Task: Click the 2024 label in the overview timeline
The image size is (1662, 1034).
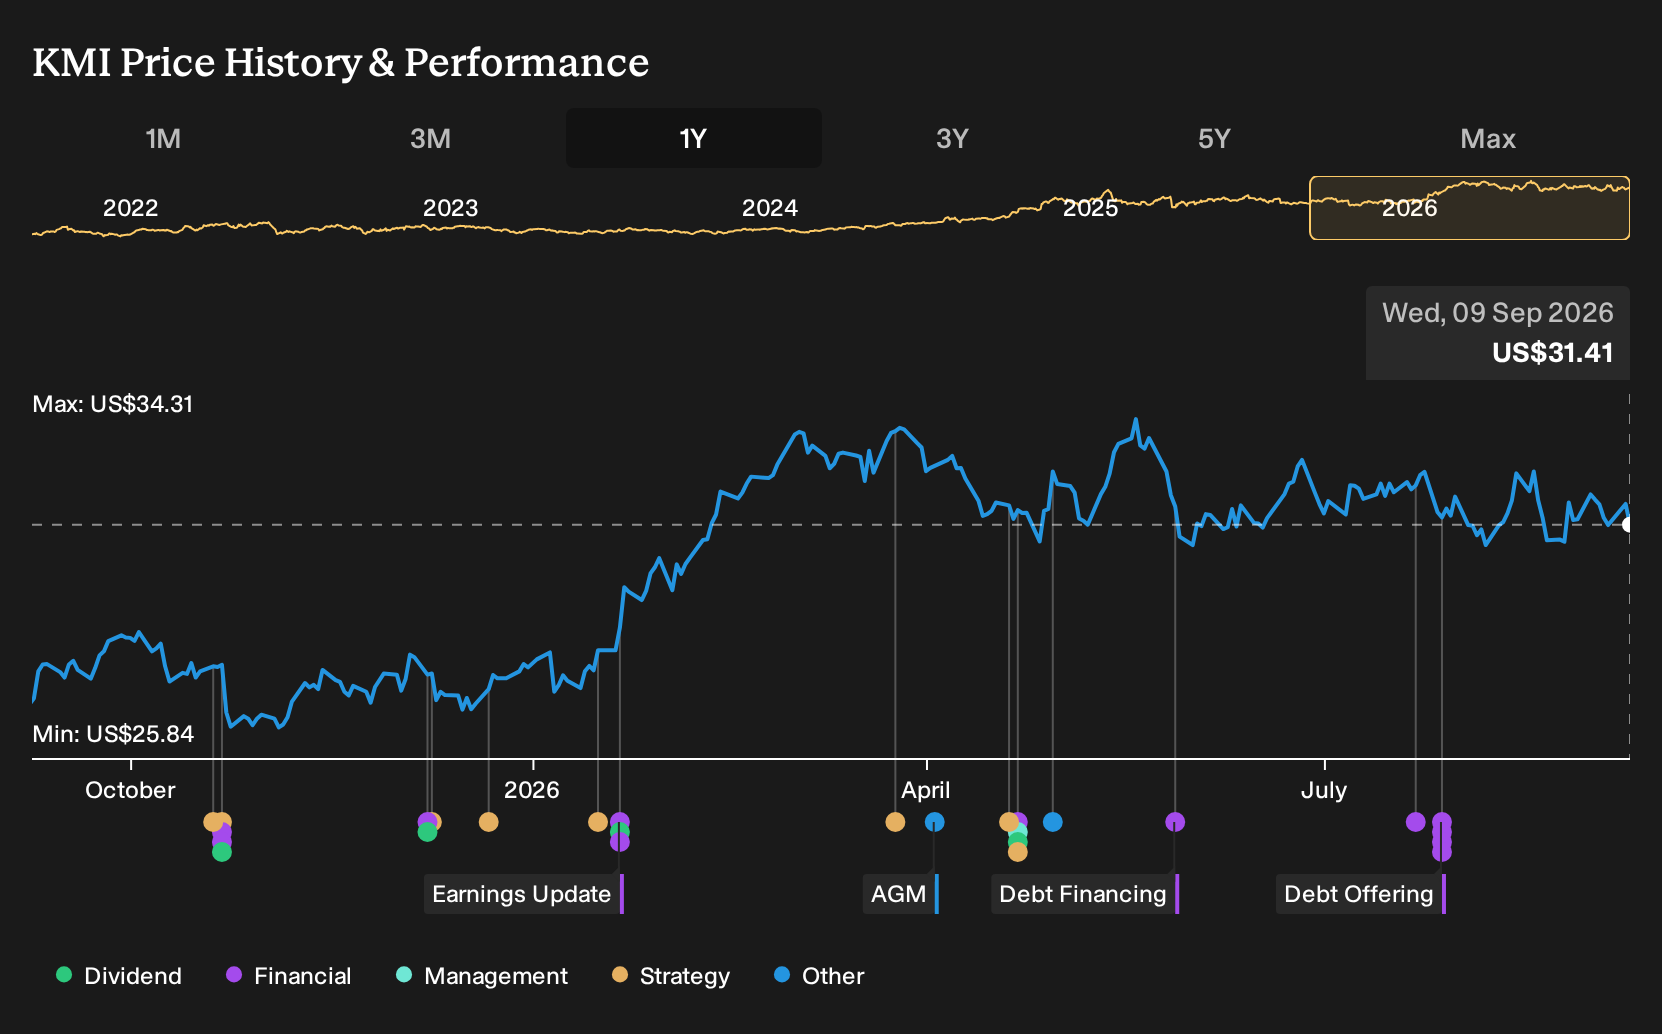Action: [x=770, y=208]
